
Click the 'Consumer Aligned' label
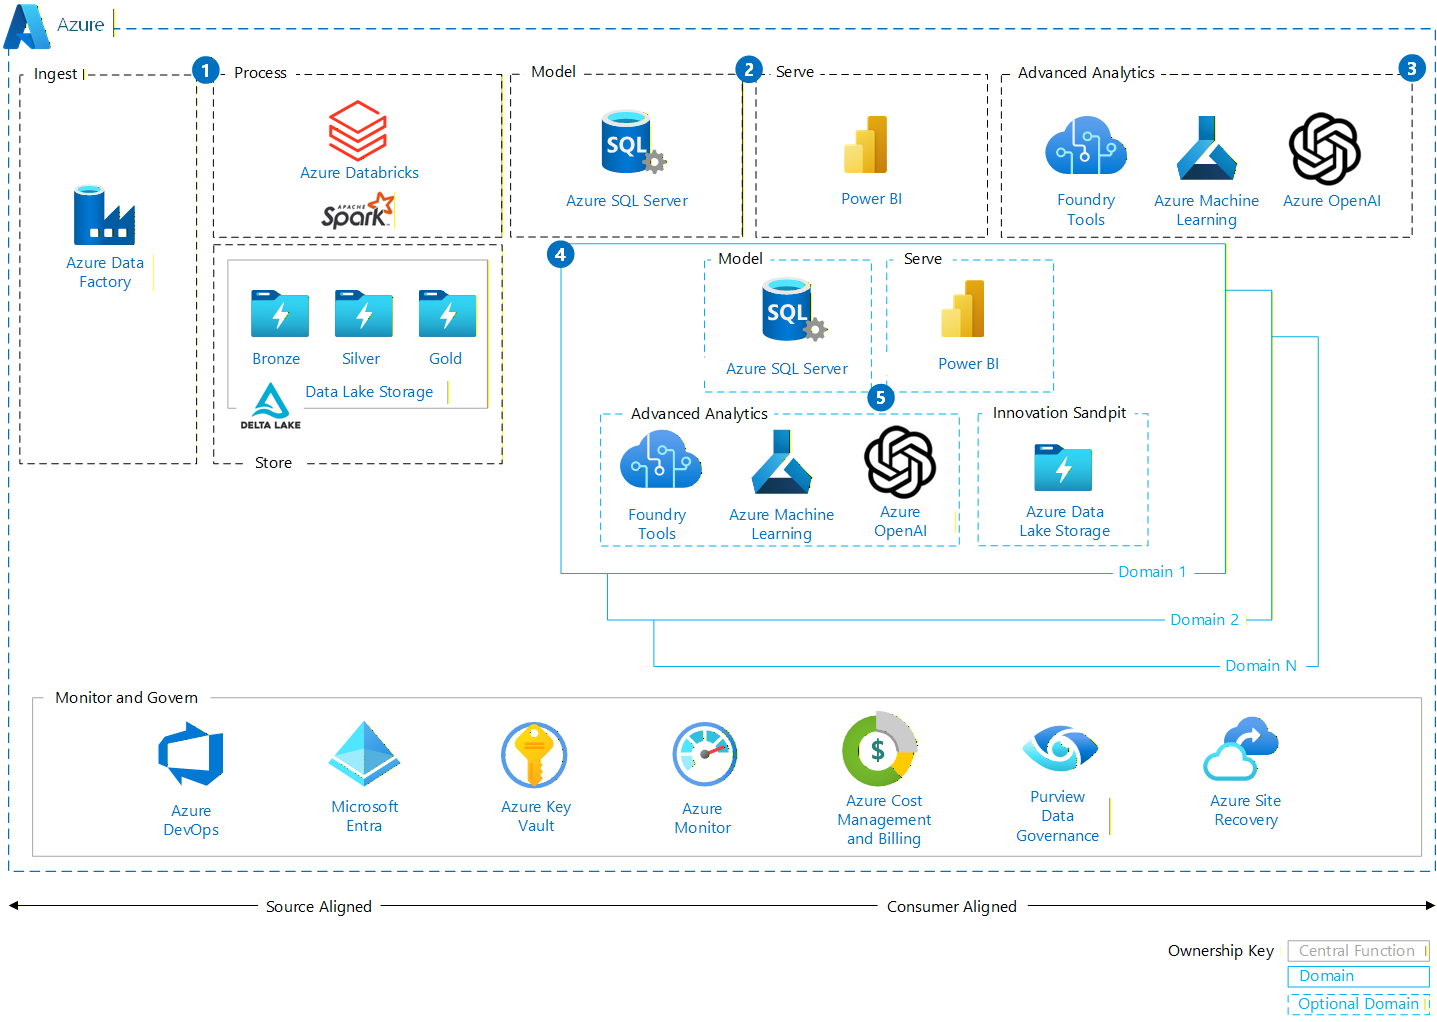click(x=951, y=907)
